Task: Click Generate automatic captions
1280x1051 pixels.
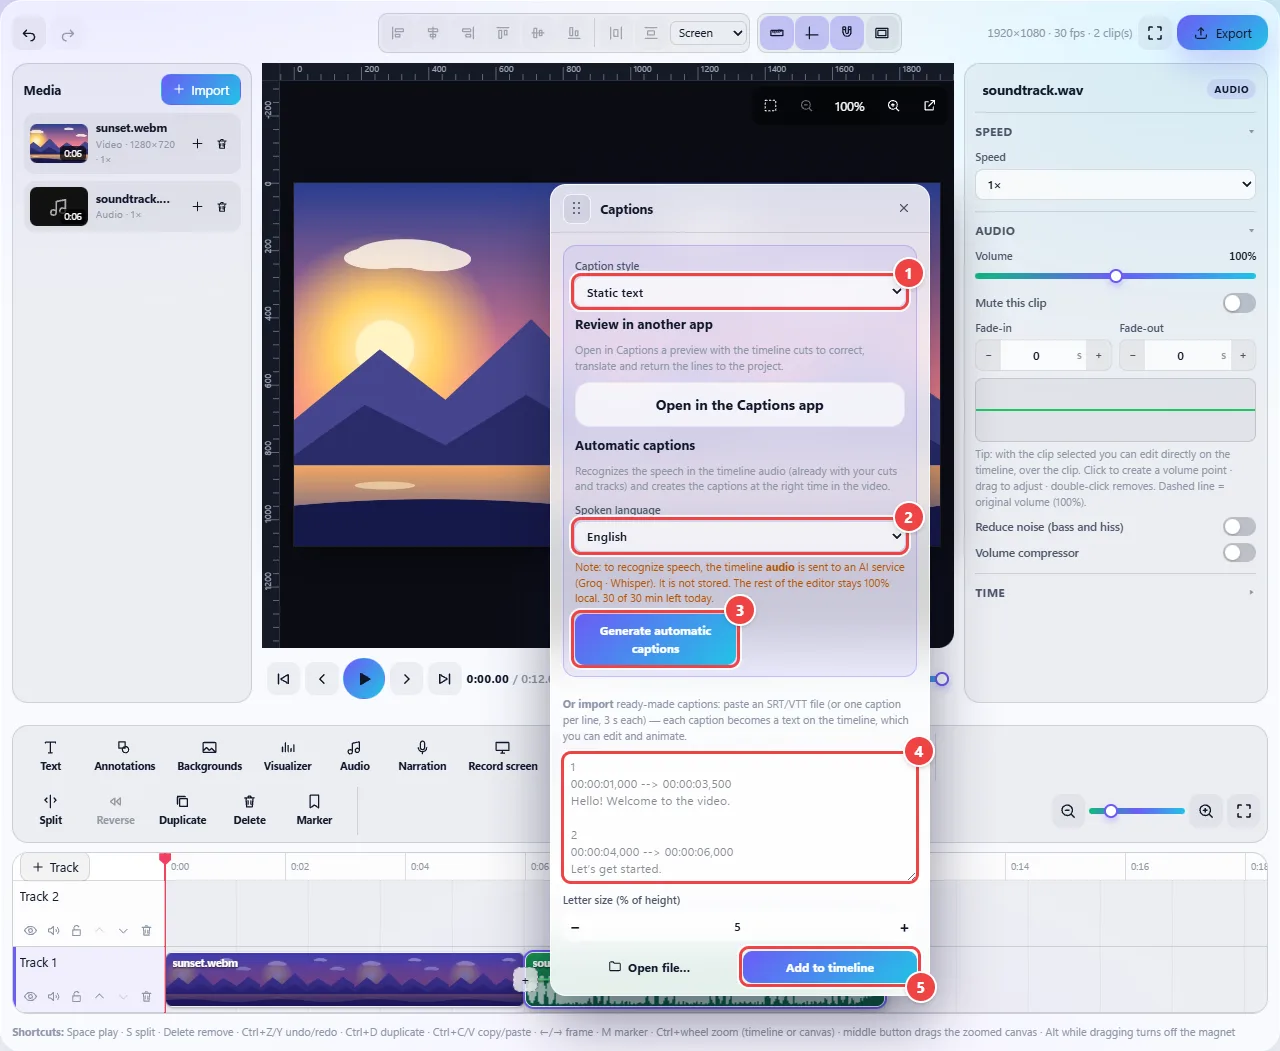Action: click(656, 640)
